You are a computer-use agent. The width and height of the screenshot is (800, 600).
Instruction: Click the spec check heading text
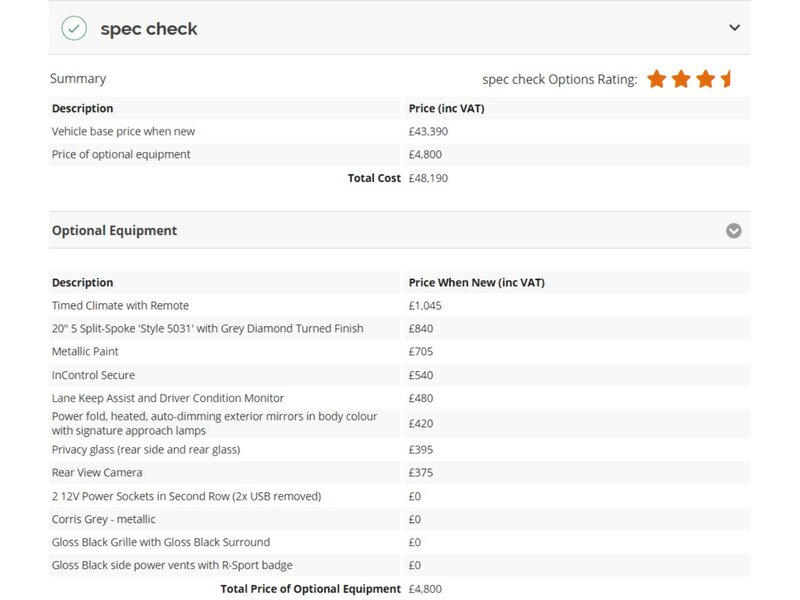click(148, 29)
